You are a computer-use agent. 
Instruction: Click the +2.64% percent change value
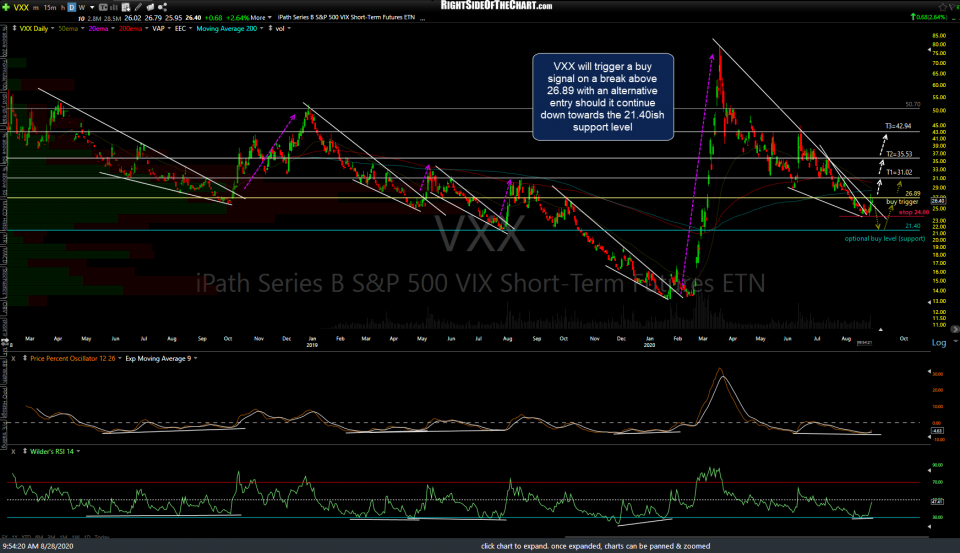237,18
